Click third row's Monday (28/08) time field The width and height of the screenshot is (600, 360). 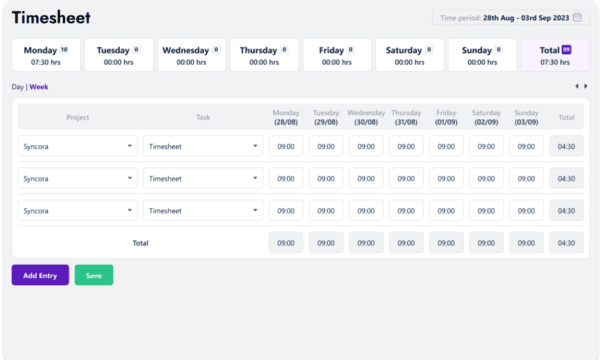[x=286, y=210]
